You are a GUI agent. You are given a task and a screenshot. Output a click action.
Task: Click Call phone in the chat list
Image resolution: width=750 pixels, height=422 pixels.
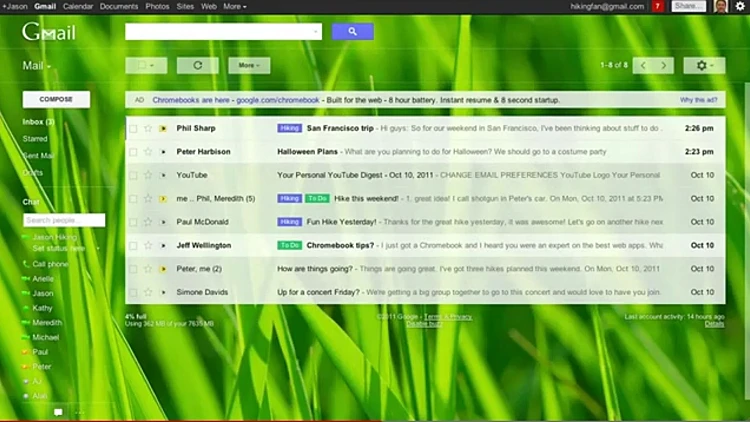tap(50, 264)
